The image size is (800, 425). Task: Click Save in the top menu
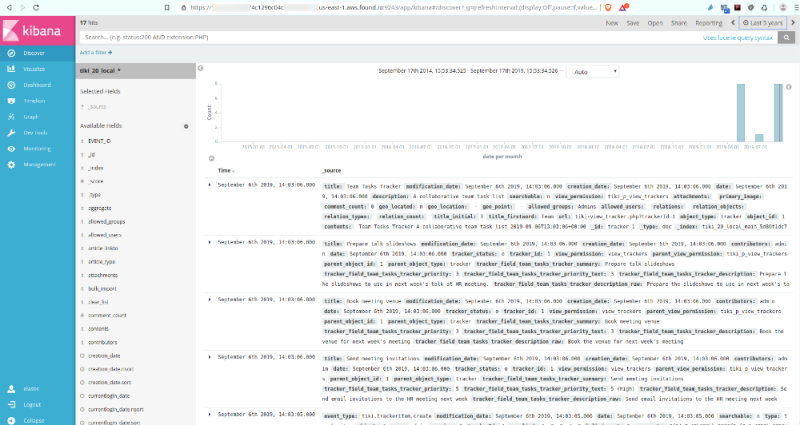[633, 23]
